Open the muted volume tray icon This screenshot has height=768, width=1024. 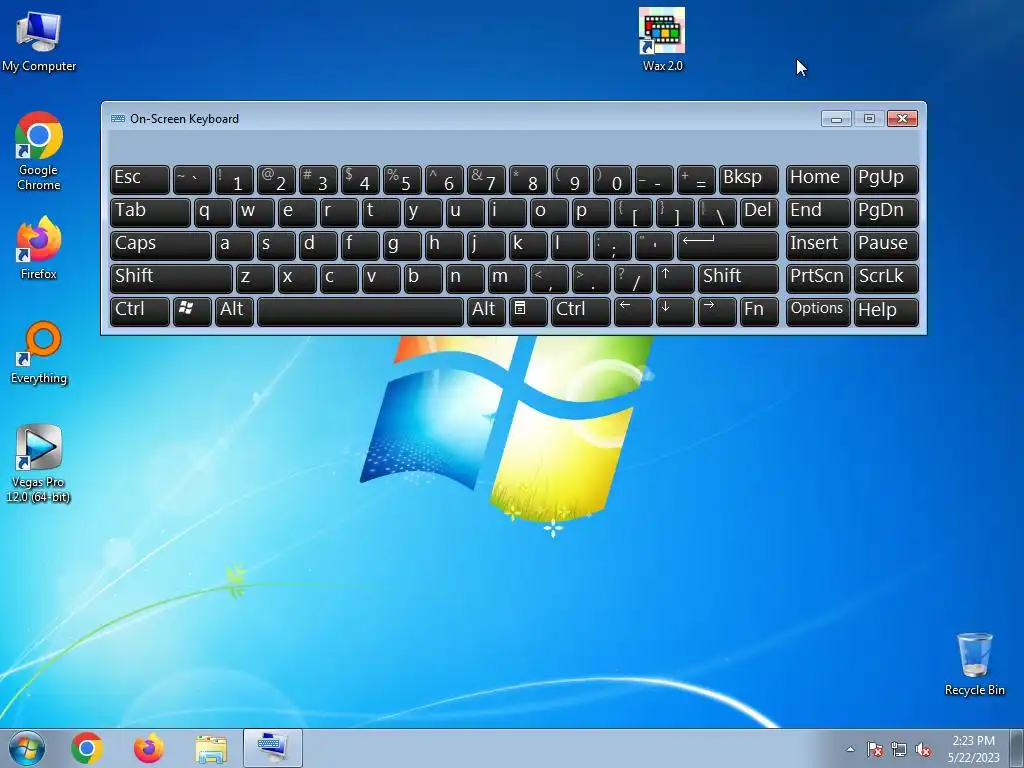point(923,749)
